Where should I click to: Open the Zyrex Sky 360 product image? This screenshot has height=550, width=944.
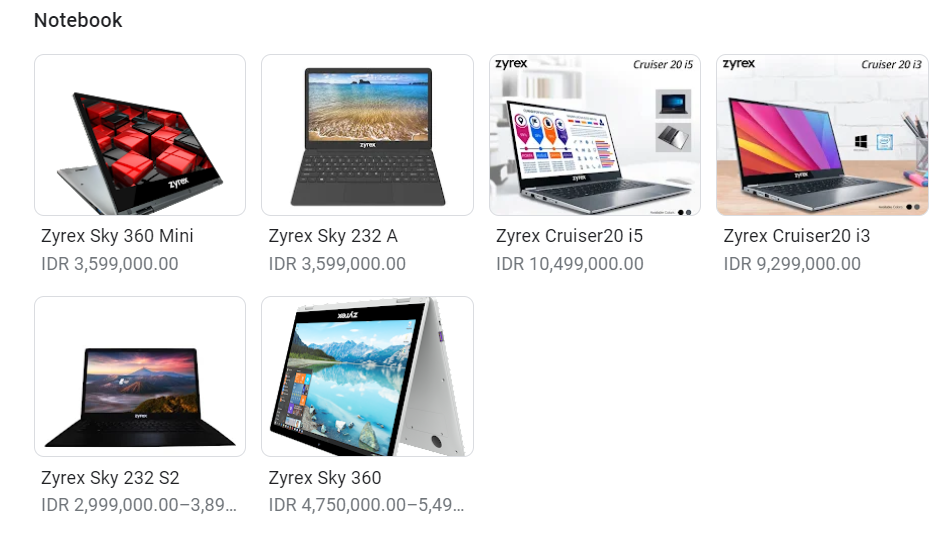[x=367, y=376]
